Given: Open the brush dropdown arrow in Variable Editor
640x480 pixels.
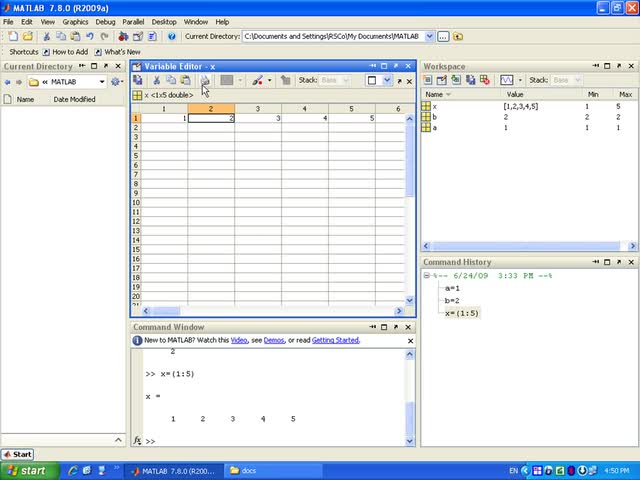Looking at the screenshot, I should click(x=269, y=80).
